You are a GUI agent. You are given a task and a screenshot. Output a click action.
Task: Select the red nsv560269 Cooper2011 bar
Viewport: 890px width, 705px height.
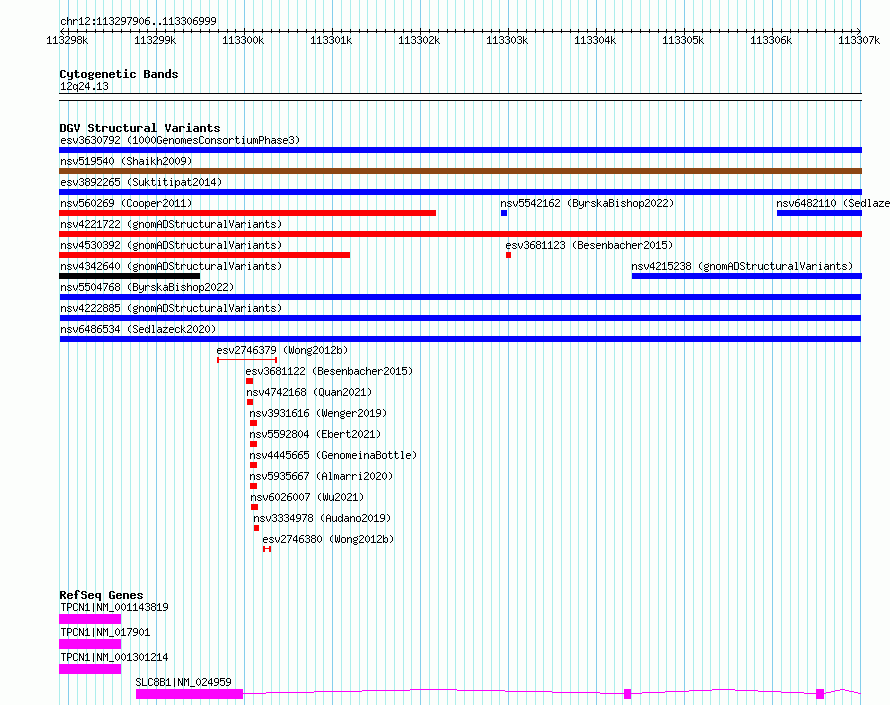point(247,213)
